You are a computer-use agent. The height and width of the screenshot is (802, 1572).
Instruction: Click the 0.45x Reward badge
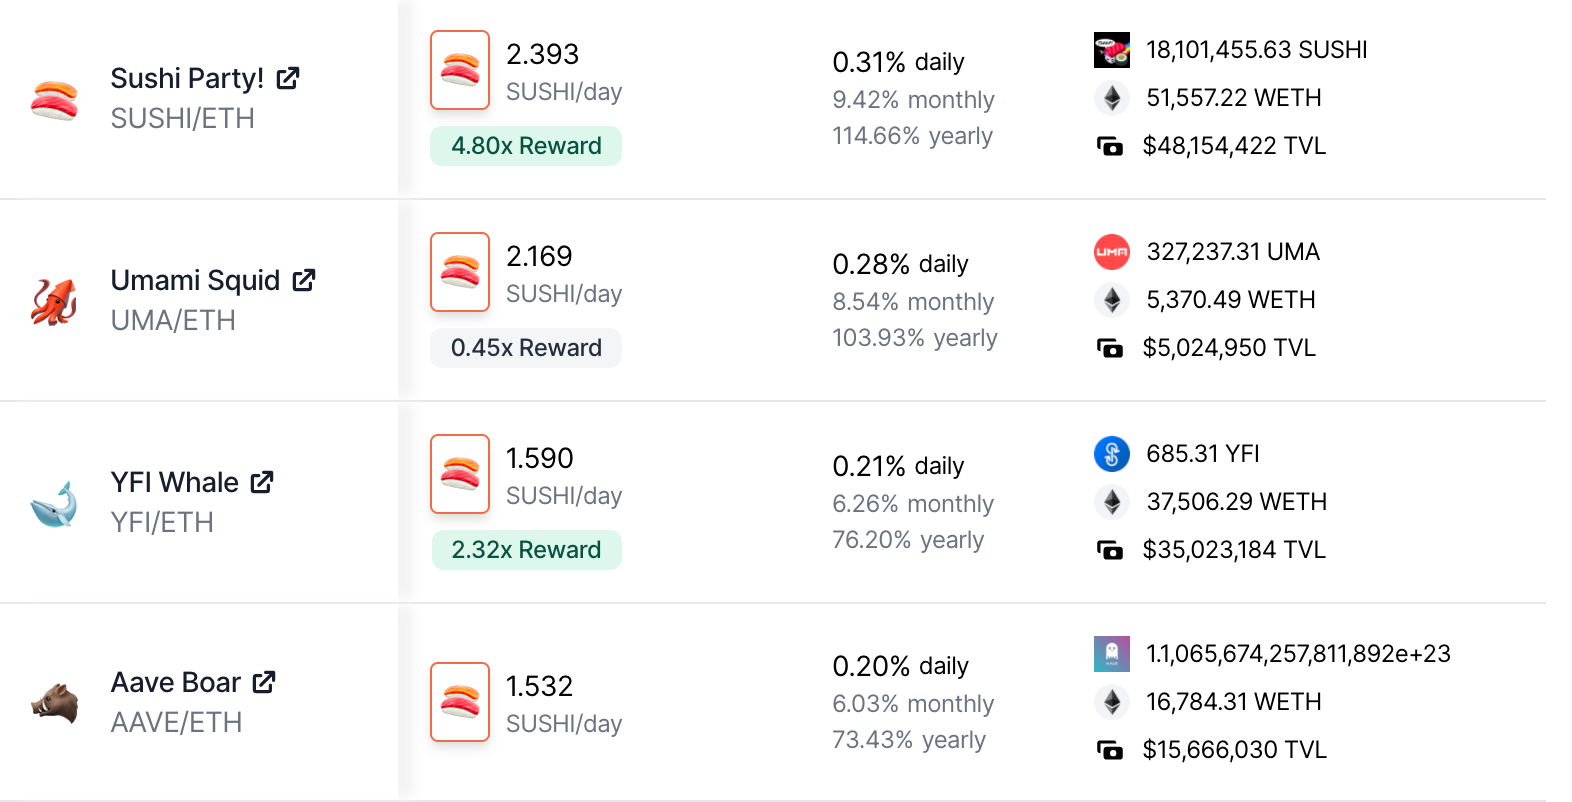[x=526, y=348]
